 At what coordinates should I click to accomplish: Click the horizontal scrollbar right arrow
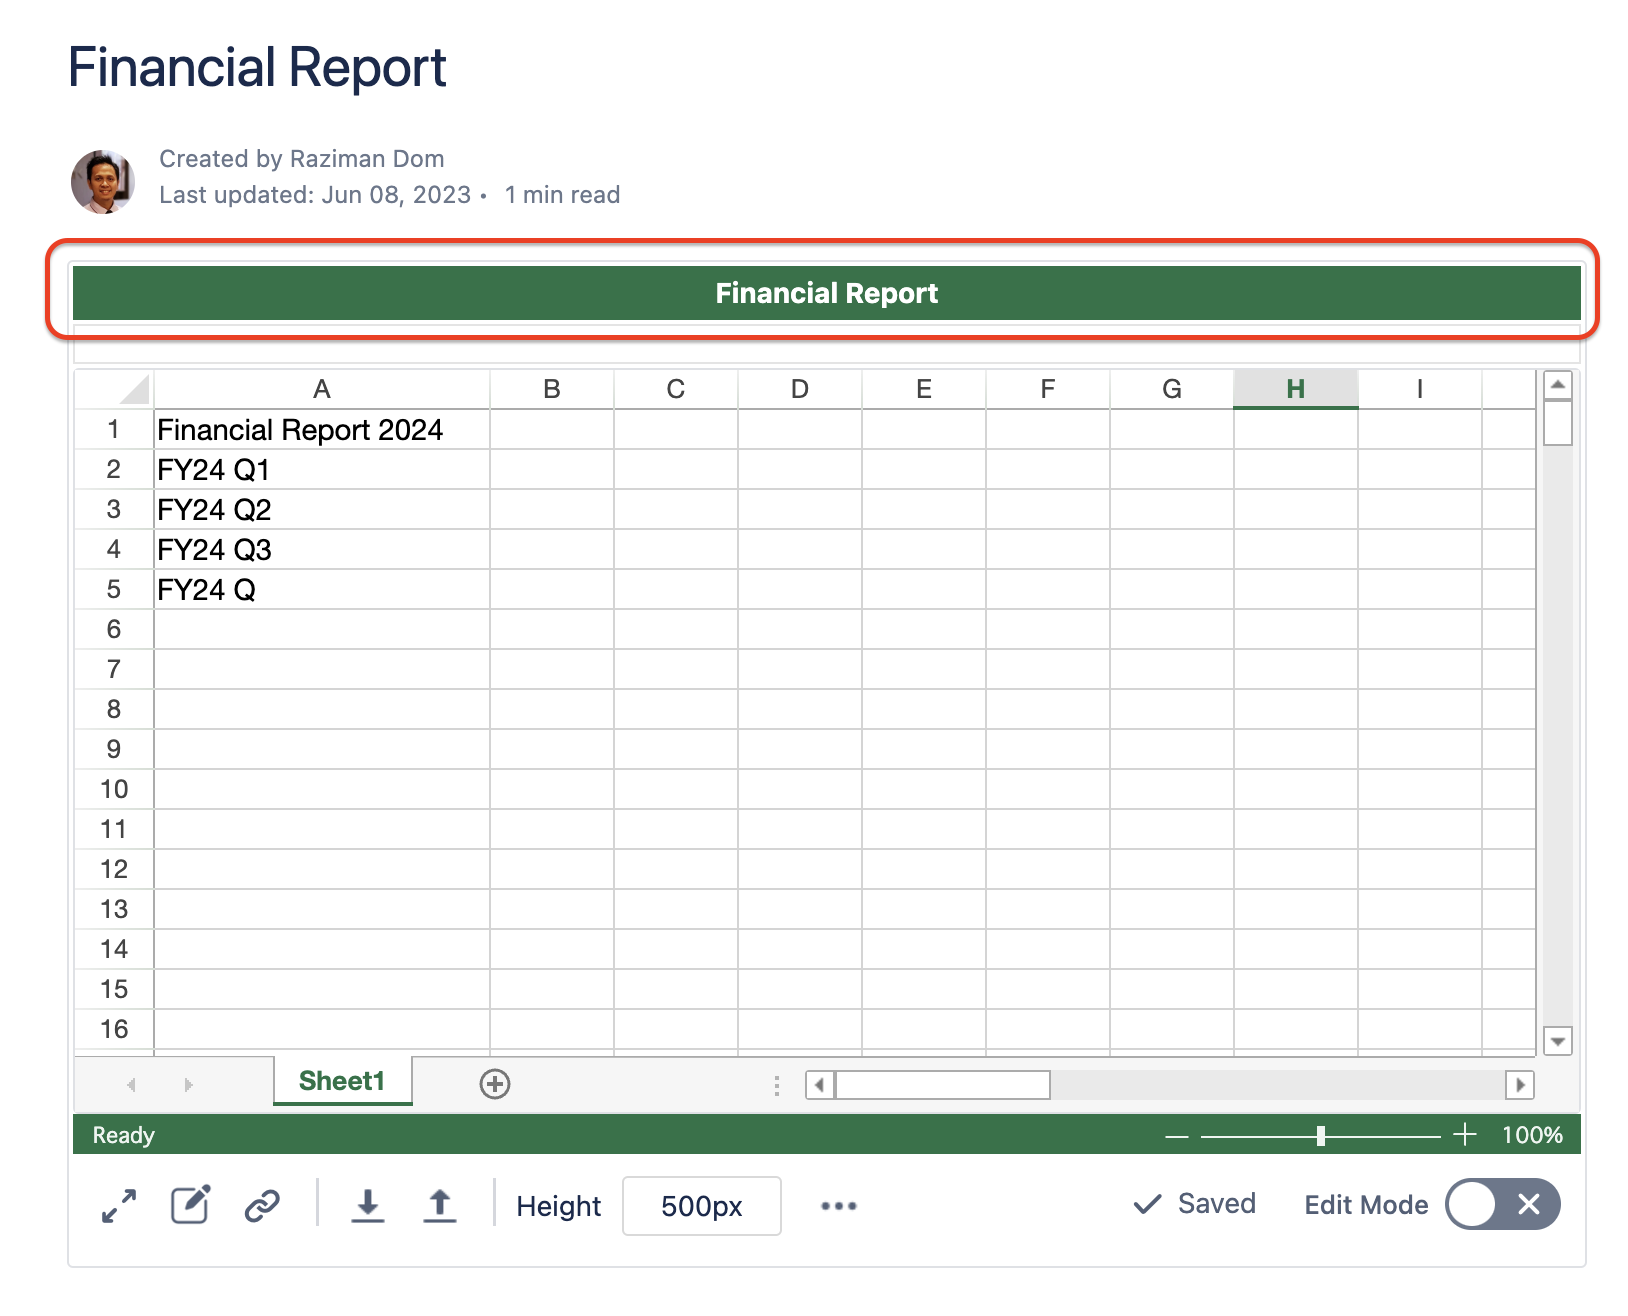1520,1085
